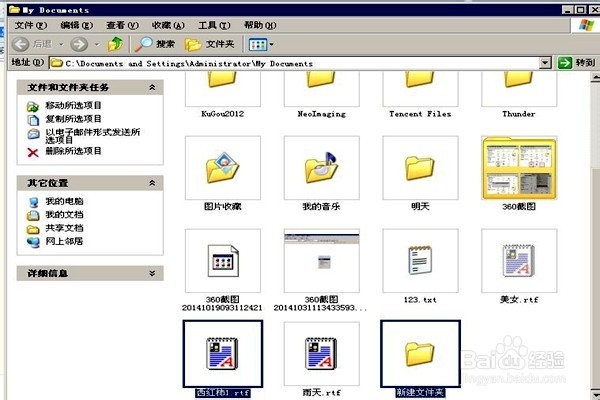
Task: Open the Back button history dropdown arrow
Action: pyautogui.click(x=61, y=44)
